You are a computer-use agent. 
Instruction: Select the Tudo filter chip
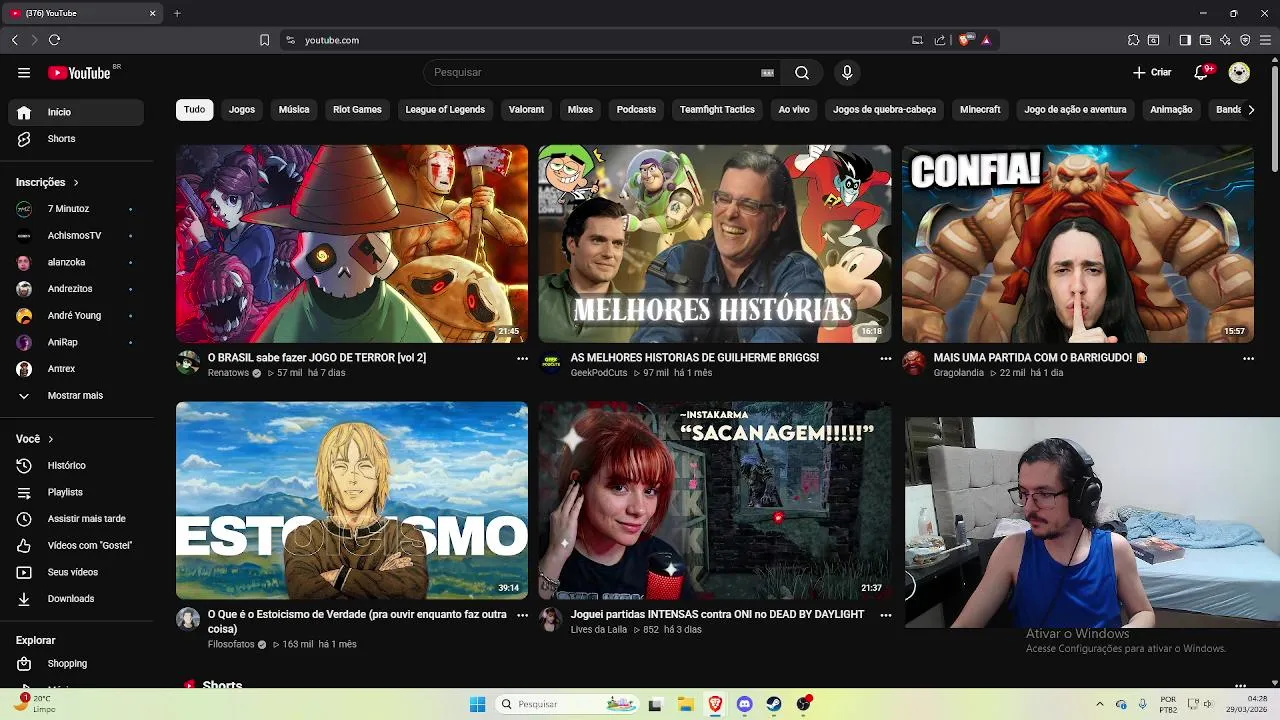coord(195,110)
